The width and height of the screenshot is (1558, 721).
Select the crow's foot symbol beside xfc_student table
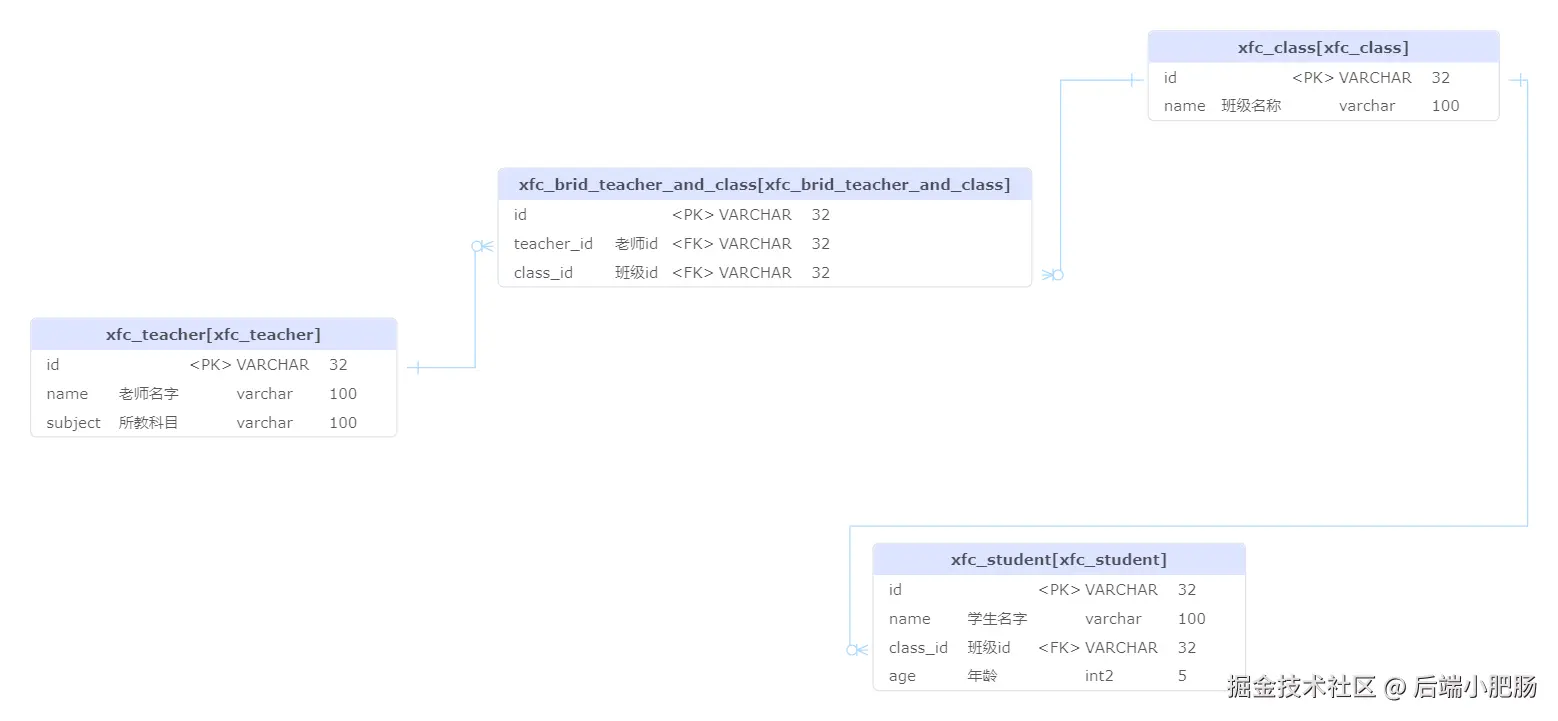coord(857,649)
